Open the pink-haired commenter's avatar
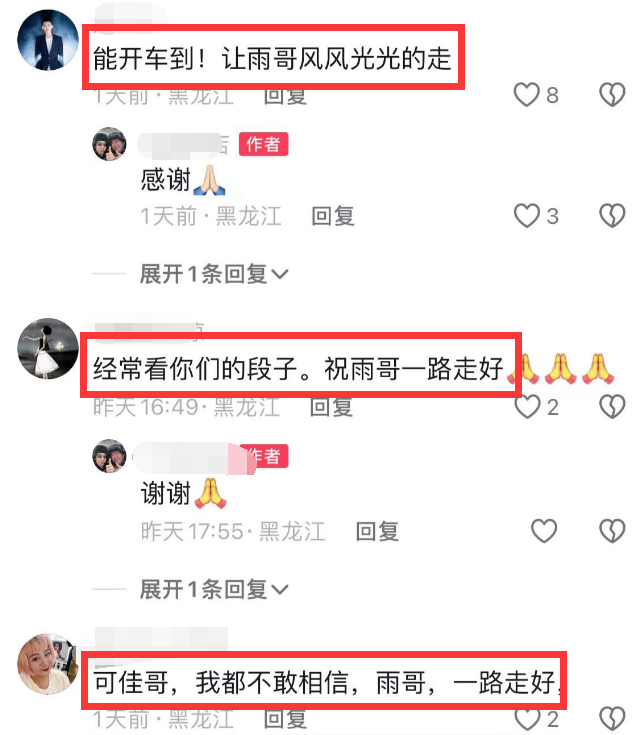Image resolution: width=637 pixels, height=735 pixels. tap(48, 664)
